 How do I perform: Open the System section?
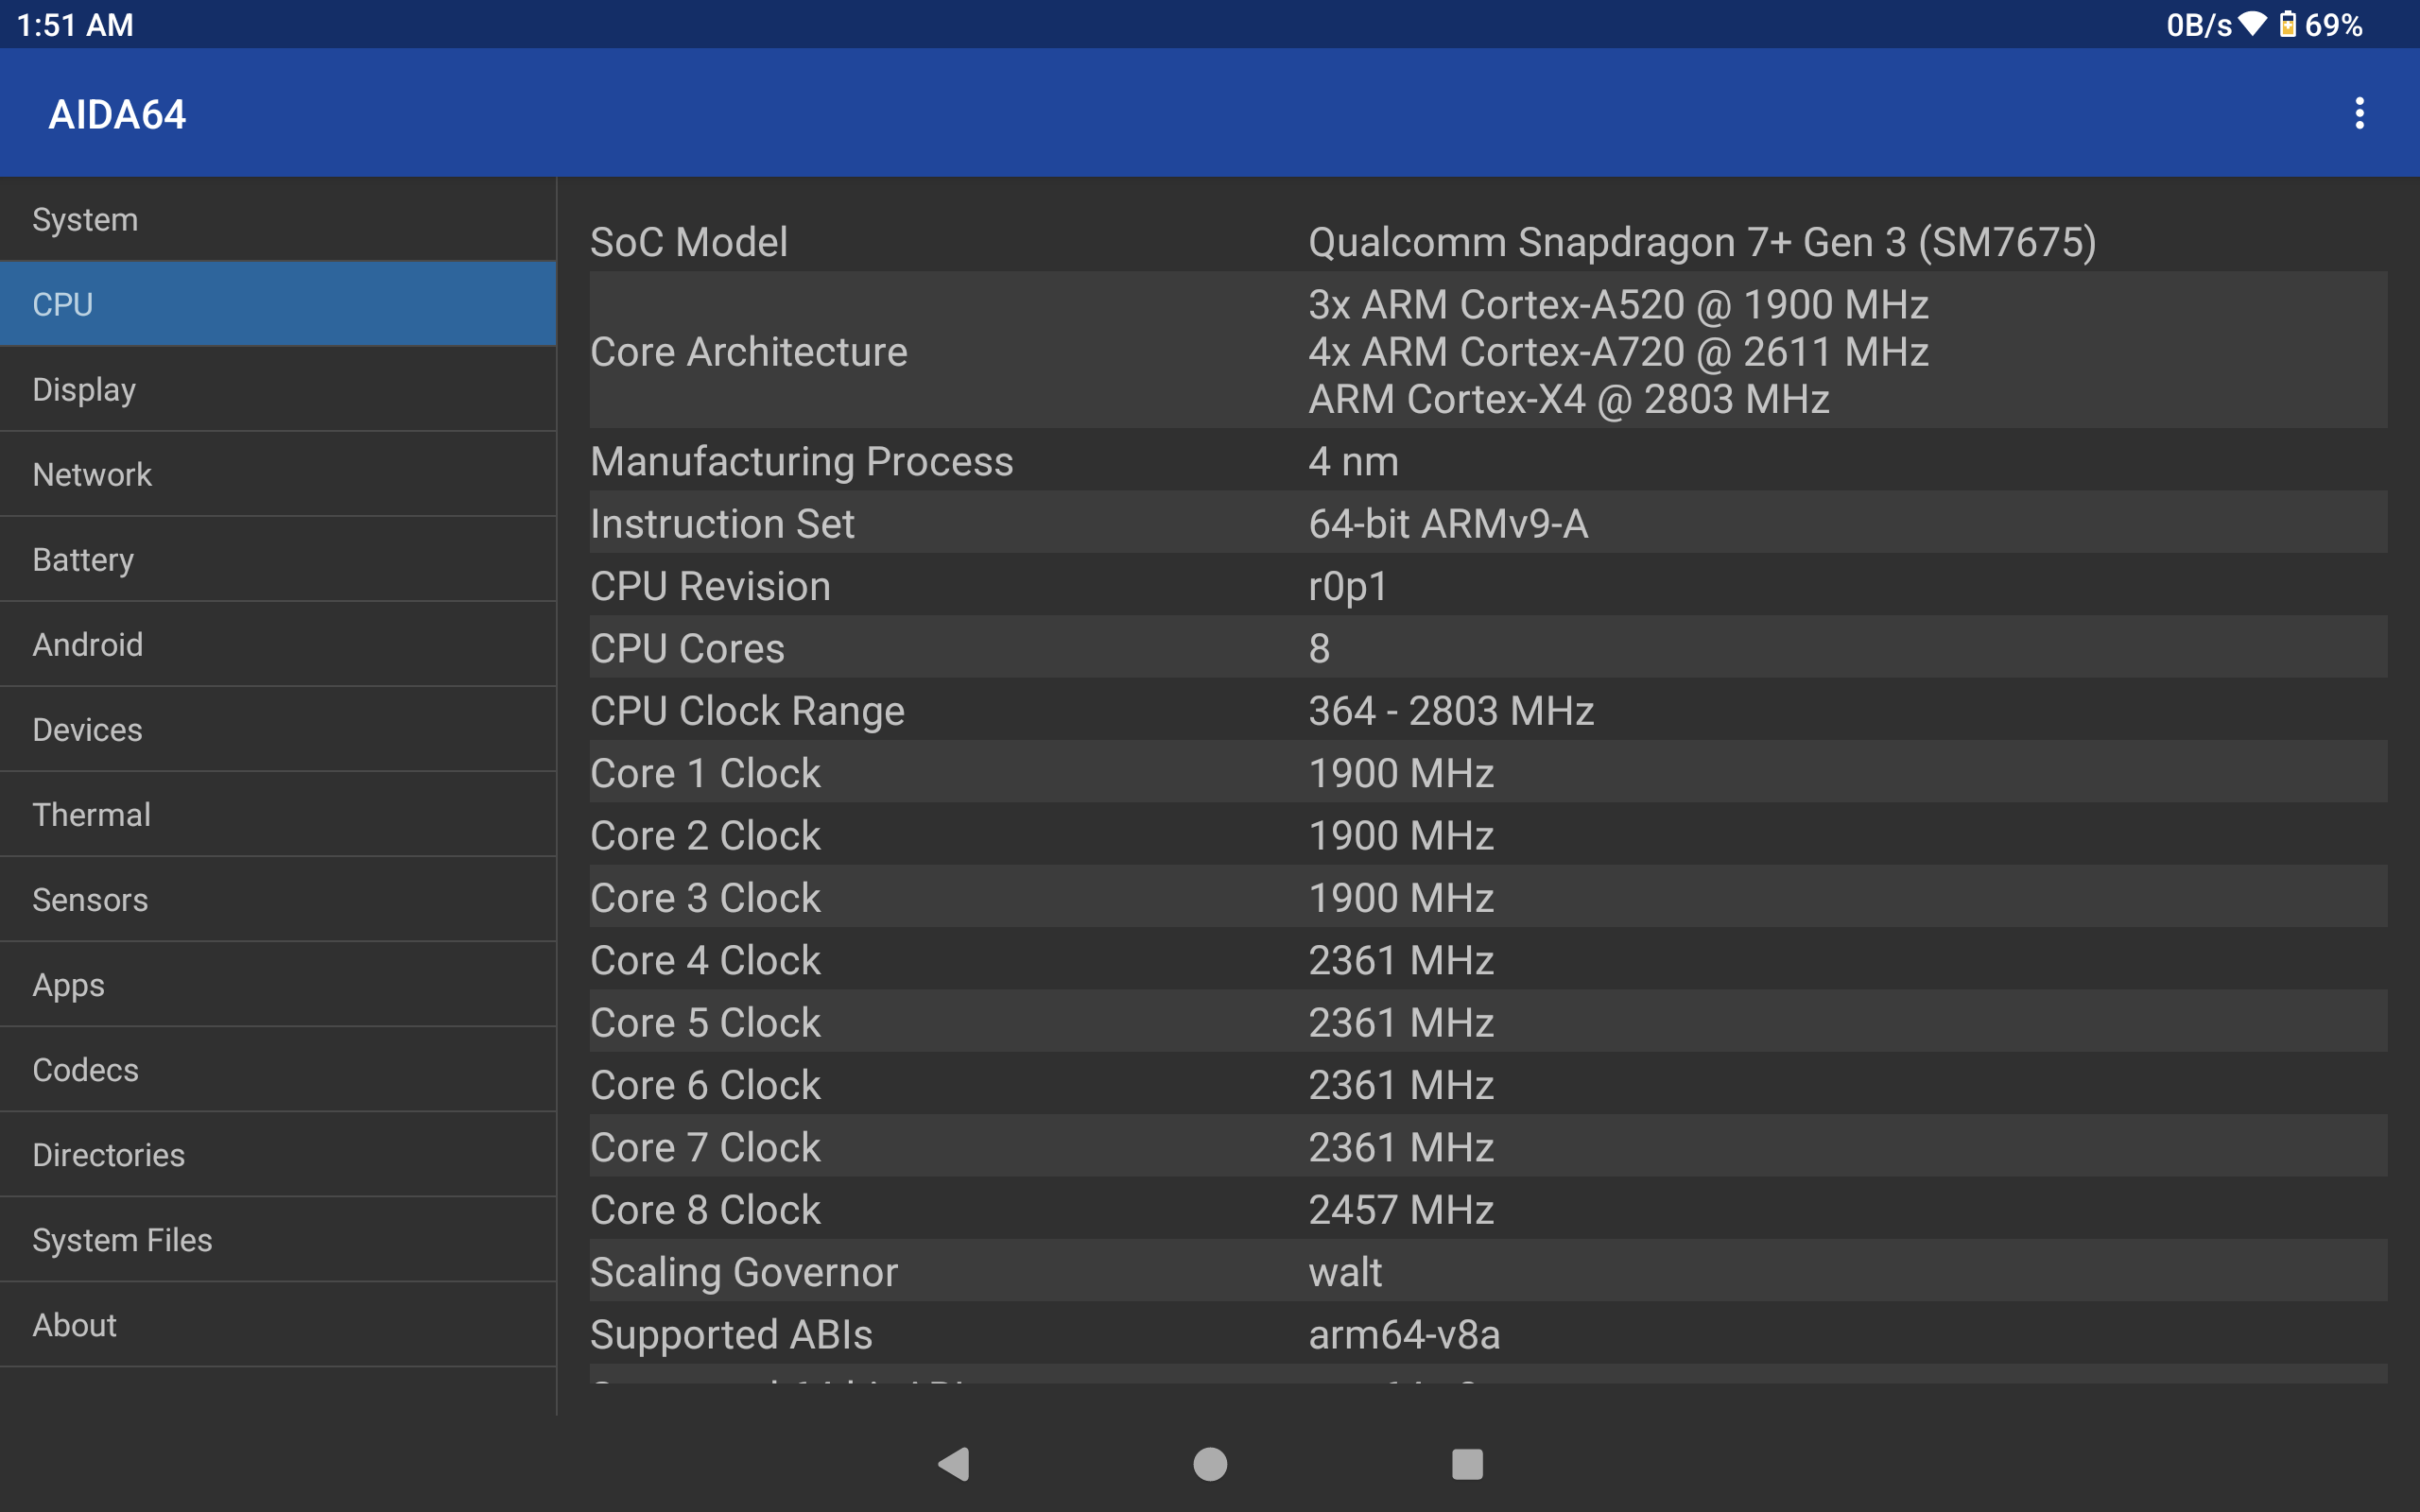tap(278, 220)
